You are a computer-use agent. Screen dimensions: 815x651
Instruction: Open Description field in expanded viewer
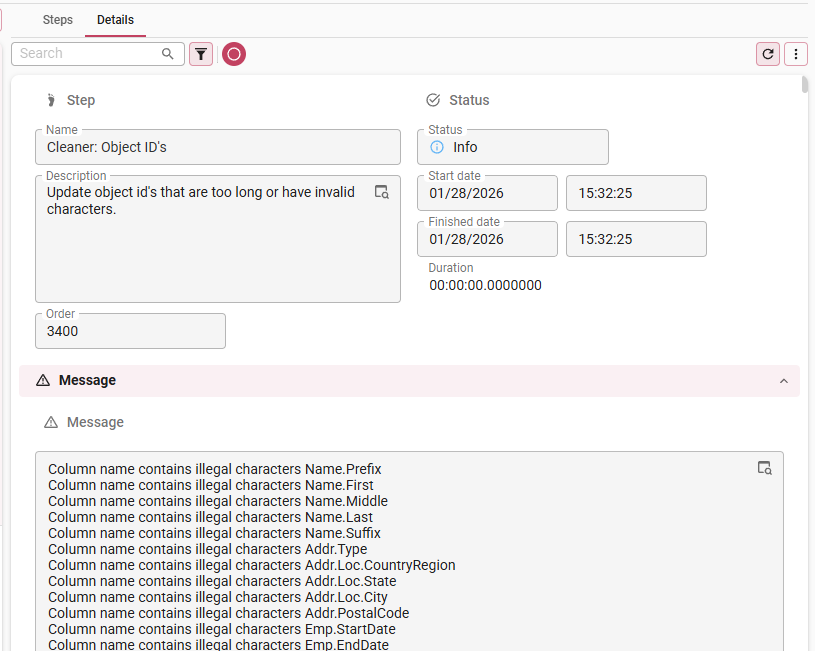381,192
